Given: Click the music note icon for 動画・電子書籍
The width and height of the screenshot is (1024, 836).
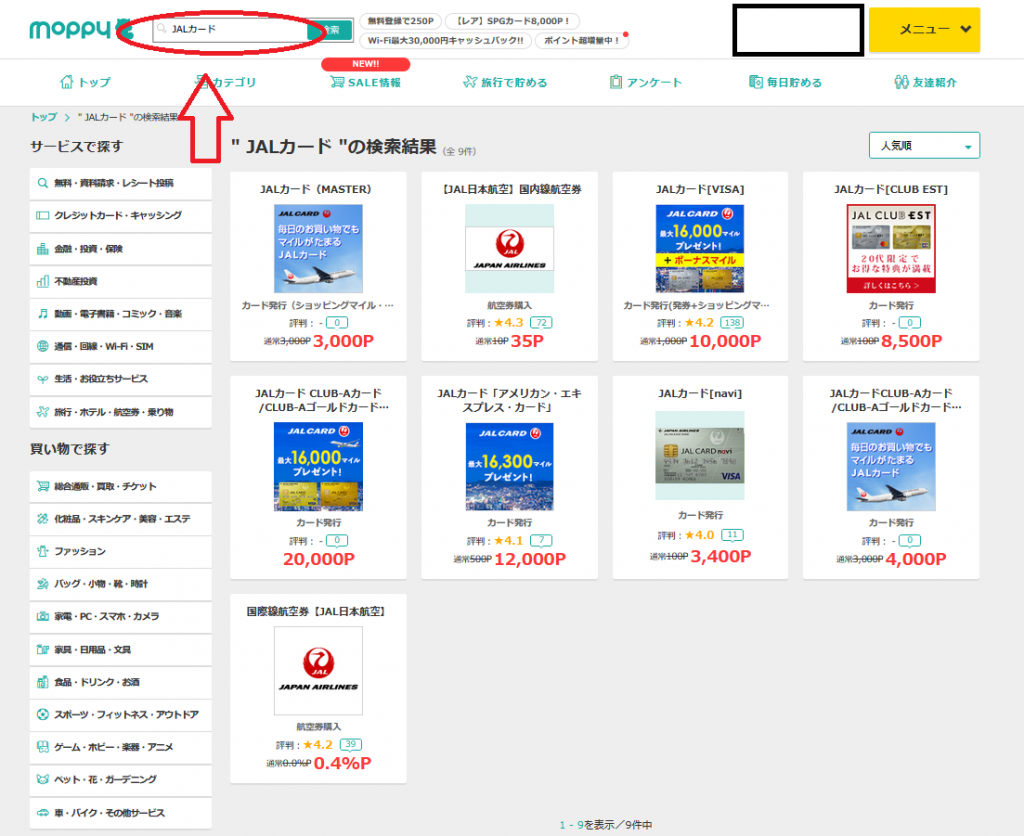Looking at the screenshot, I should [42, 314].
